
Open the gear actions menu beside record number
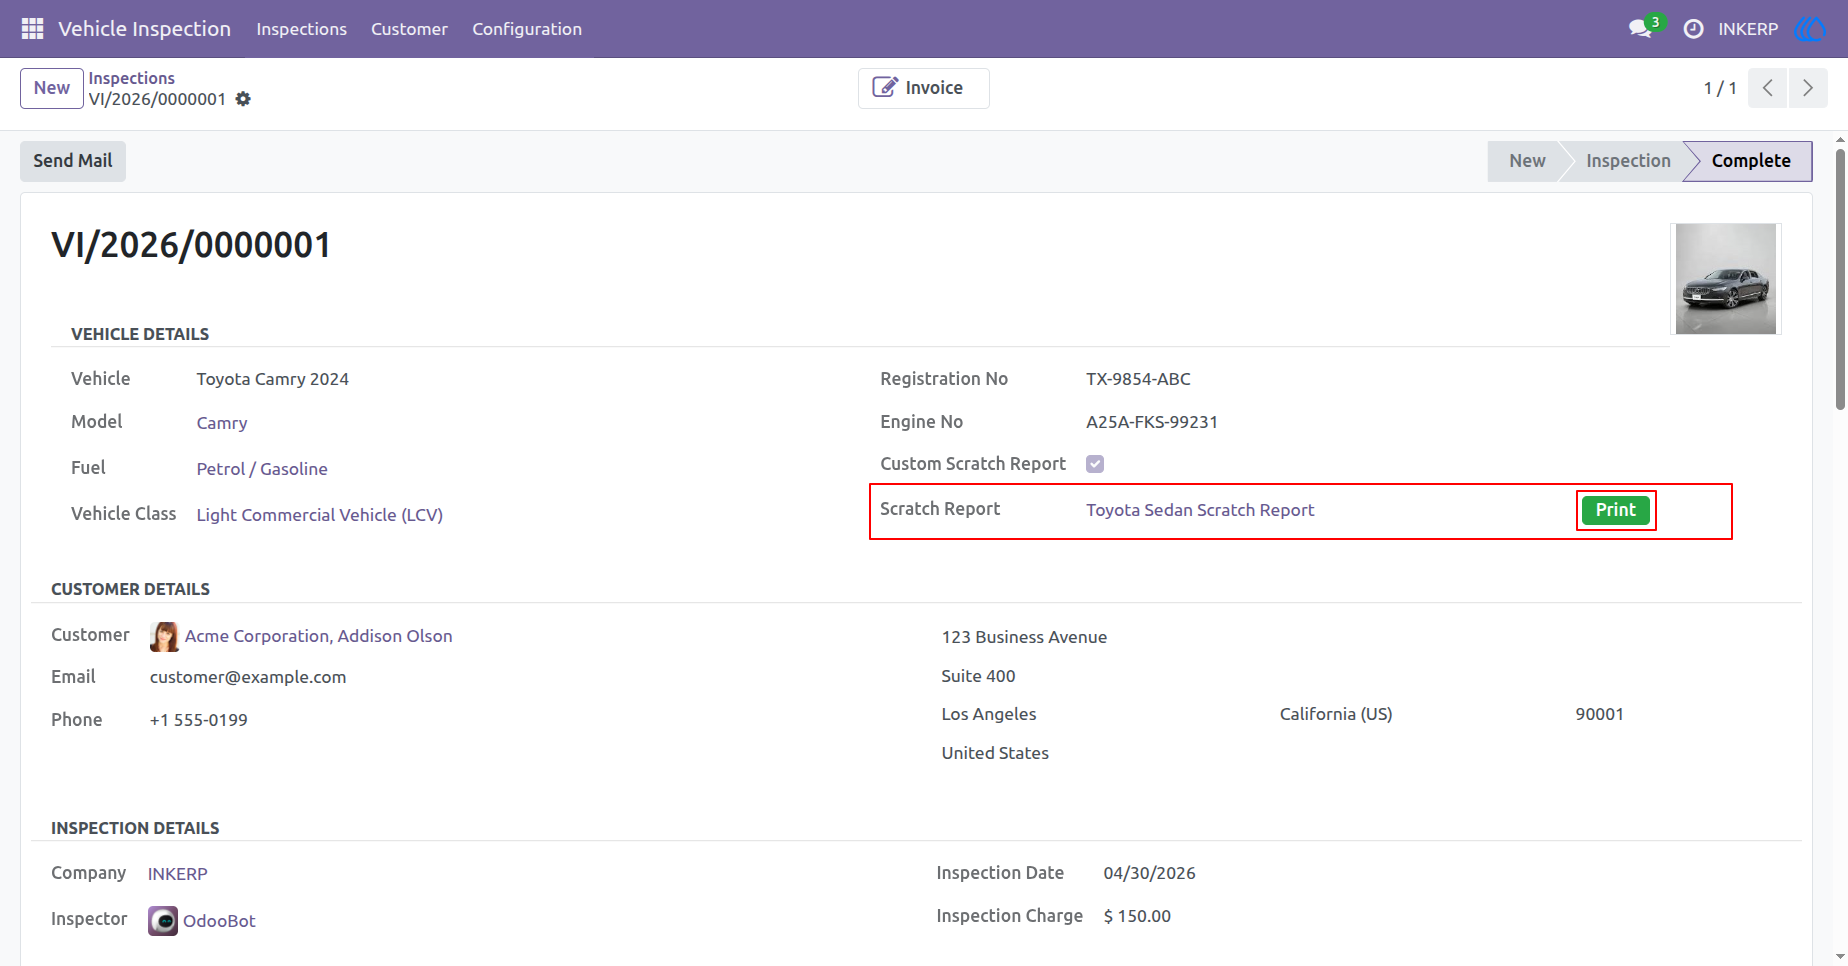point(243,99)
